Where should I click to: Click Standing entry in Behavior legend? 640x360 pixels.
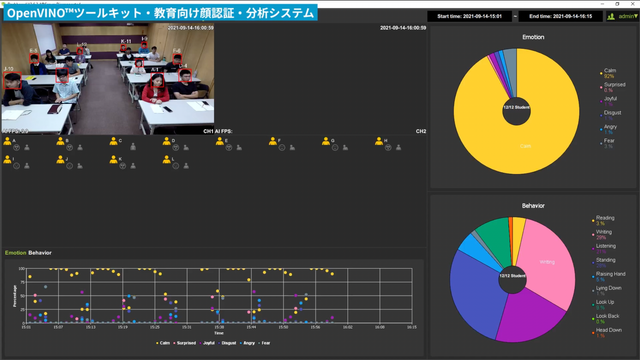(604, 262)
